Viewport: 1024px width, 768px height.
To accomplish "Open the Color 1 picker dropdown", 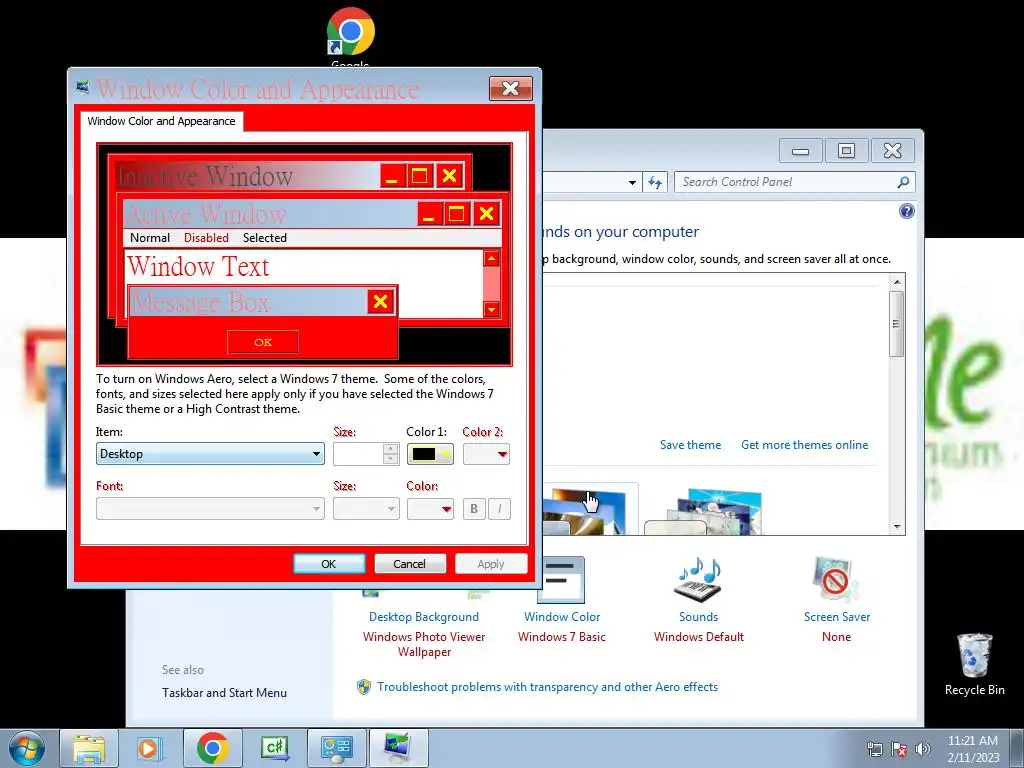I will click(x=430, y=454).
